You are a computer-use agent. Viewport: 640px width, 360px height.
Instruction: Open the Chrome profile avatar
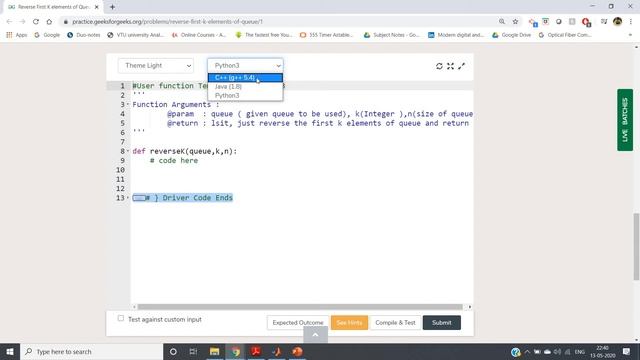pyautogui.click(x=618, y=22)
